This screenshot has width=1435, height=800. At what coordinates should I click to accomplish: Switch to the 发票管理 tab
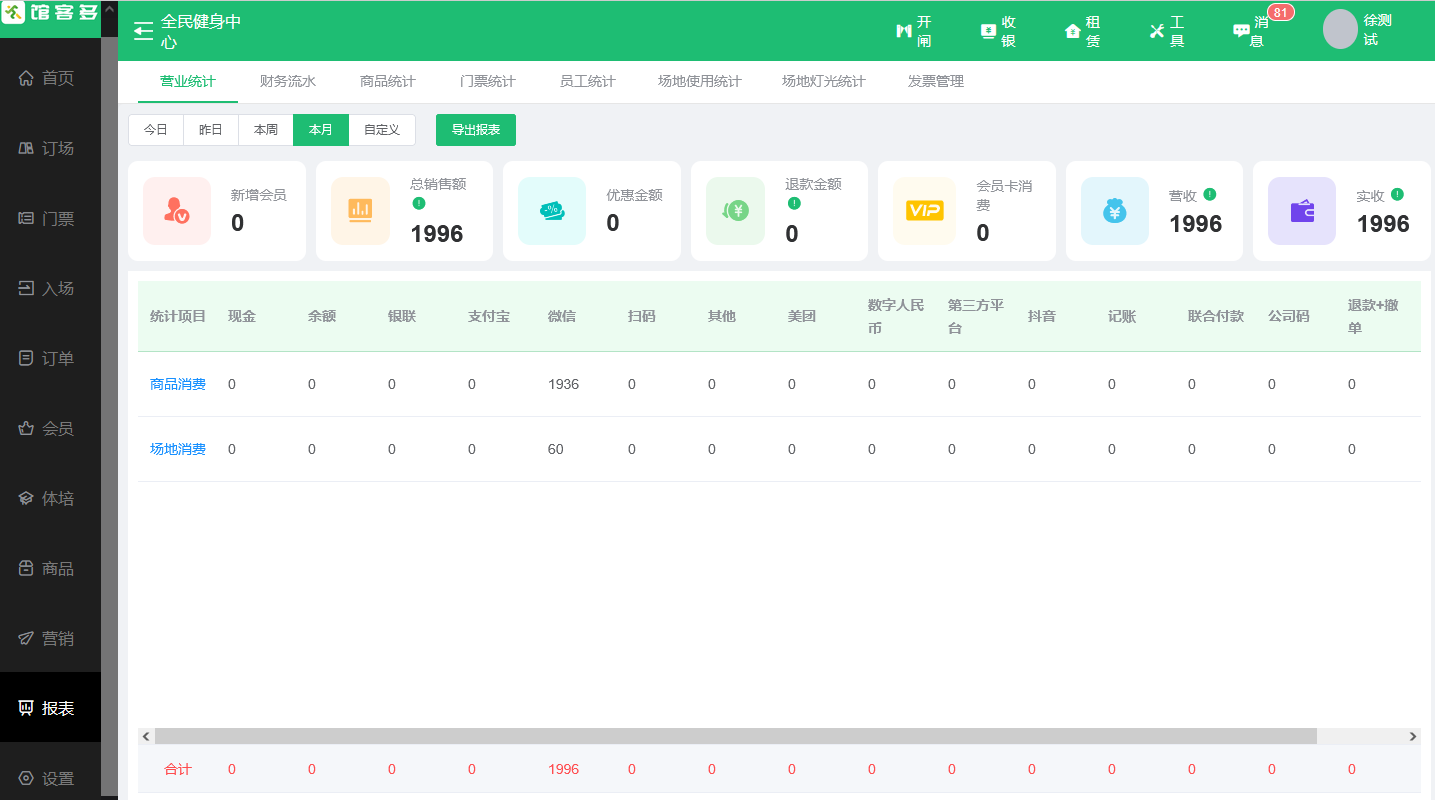click(936, 81)
